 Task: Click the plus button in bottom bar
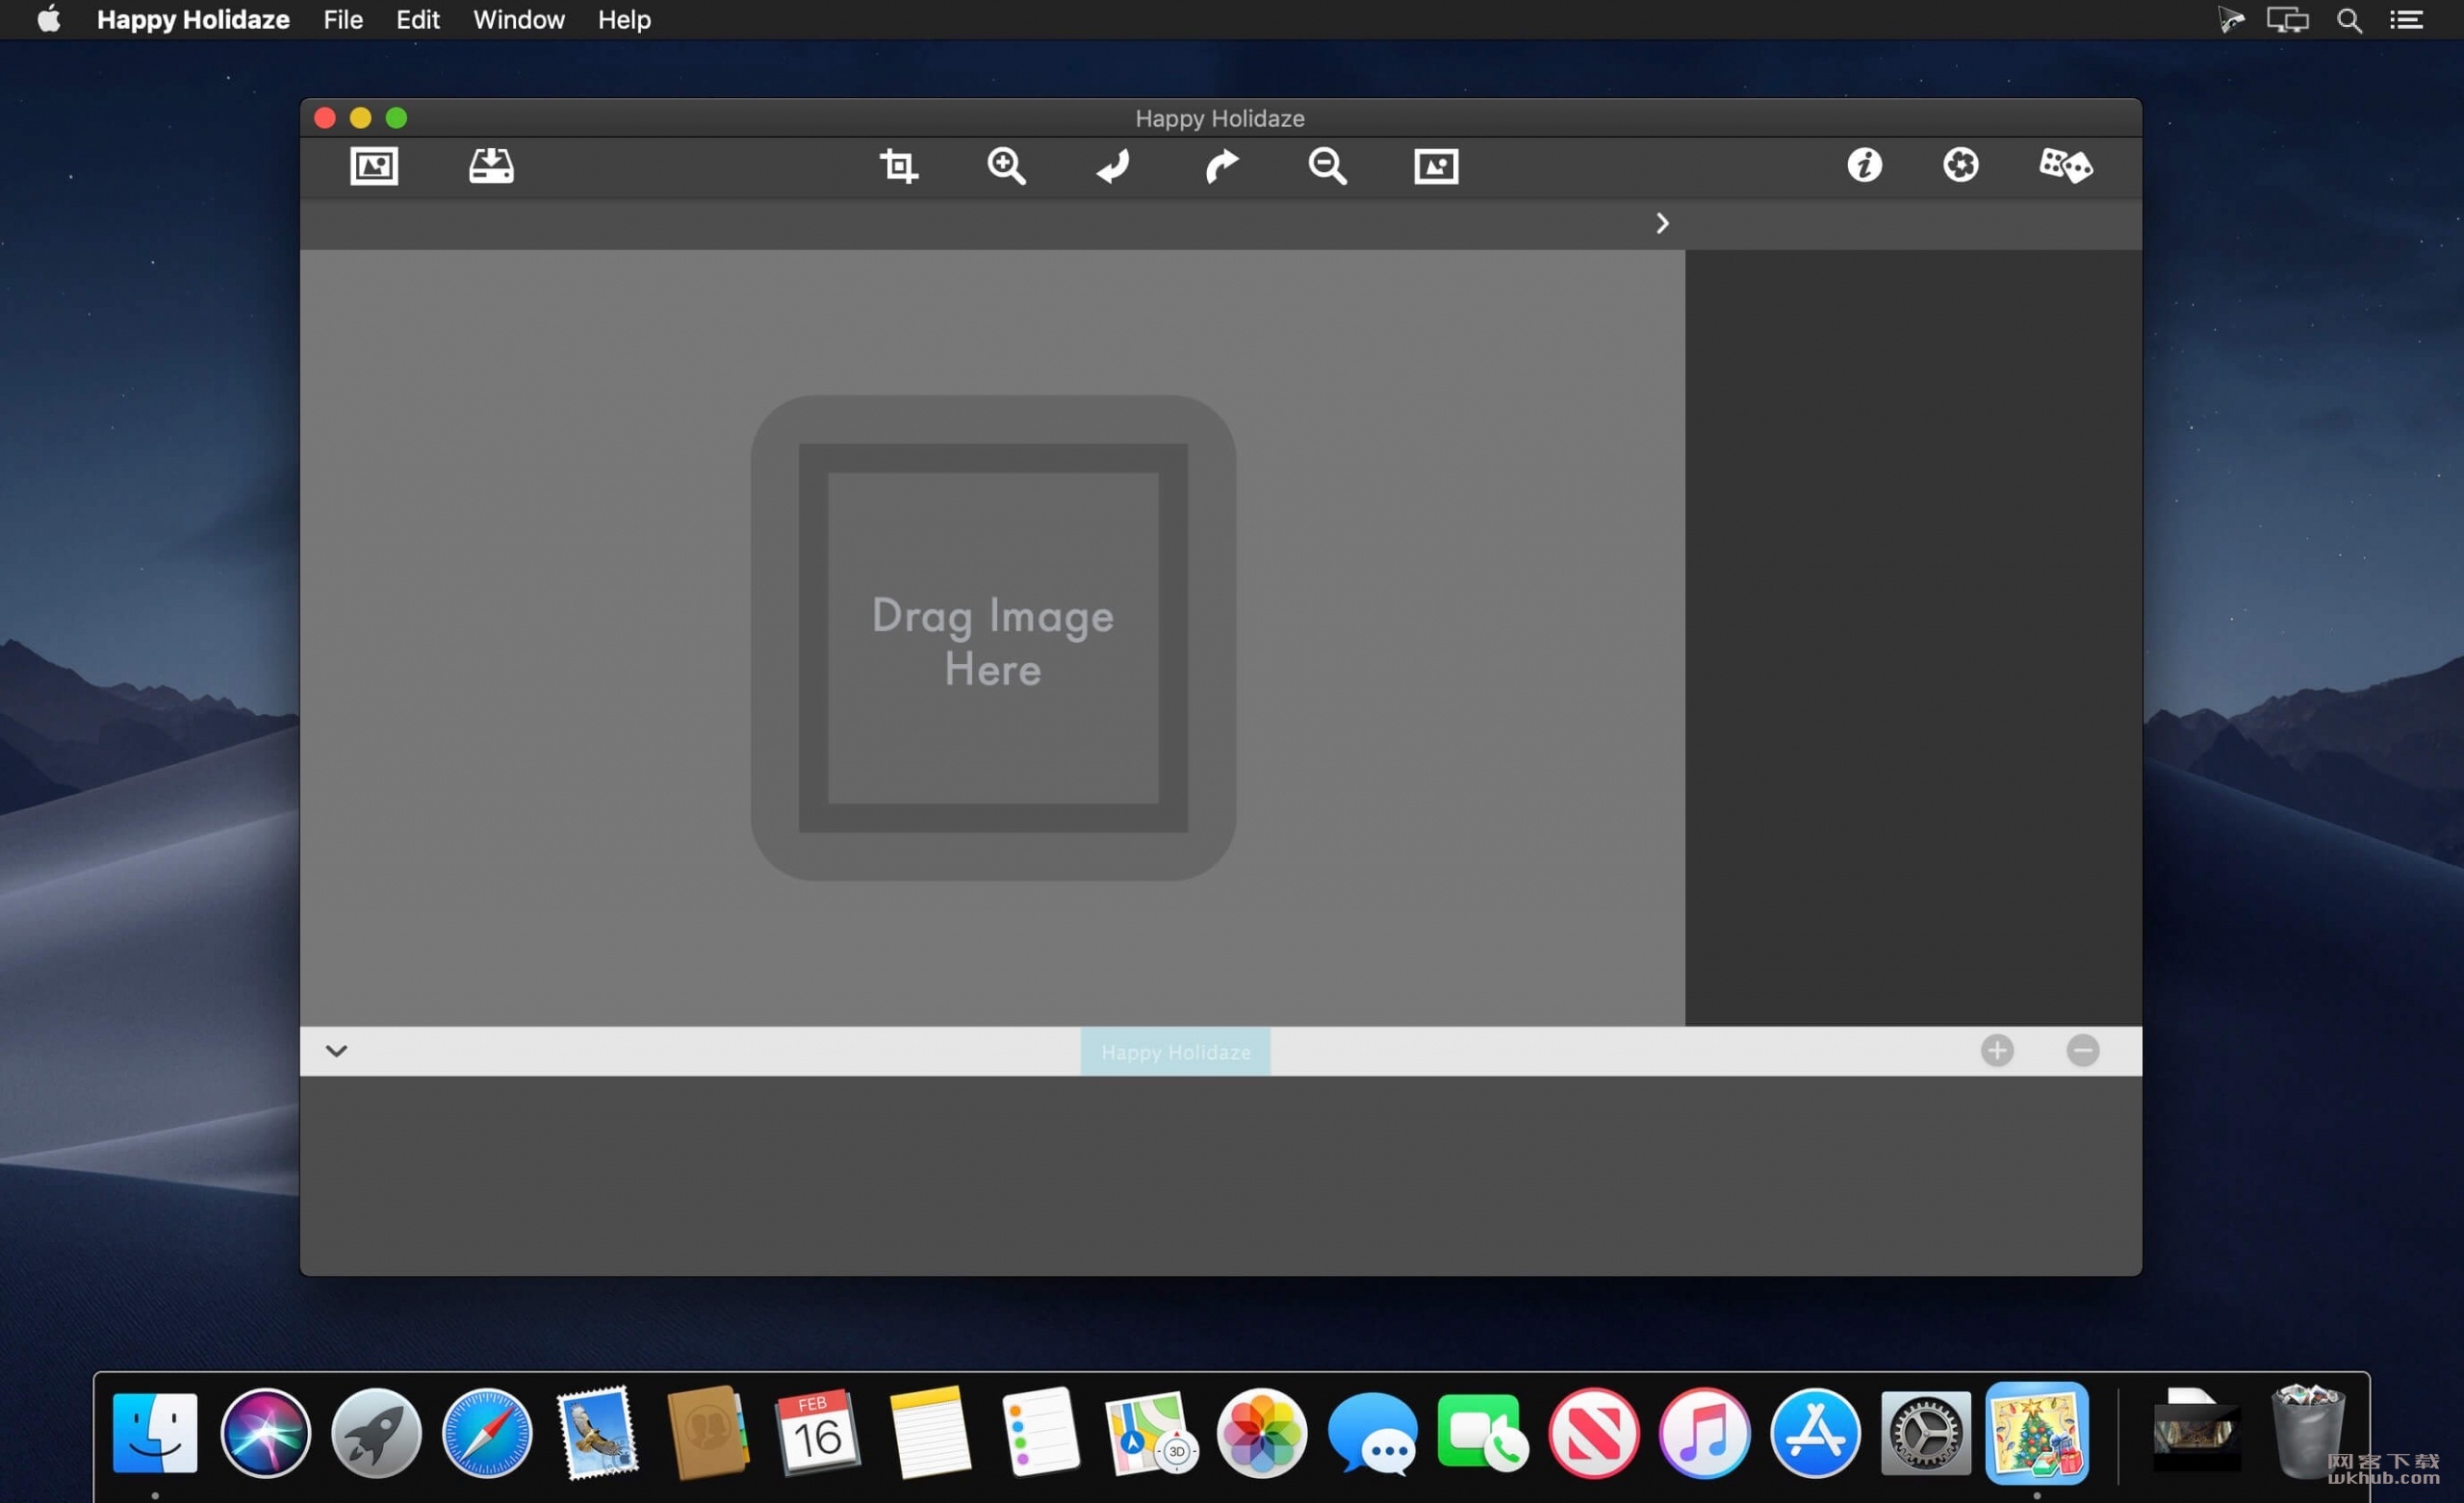pyautogui.click(x=1997, y=1051)
